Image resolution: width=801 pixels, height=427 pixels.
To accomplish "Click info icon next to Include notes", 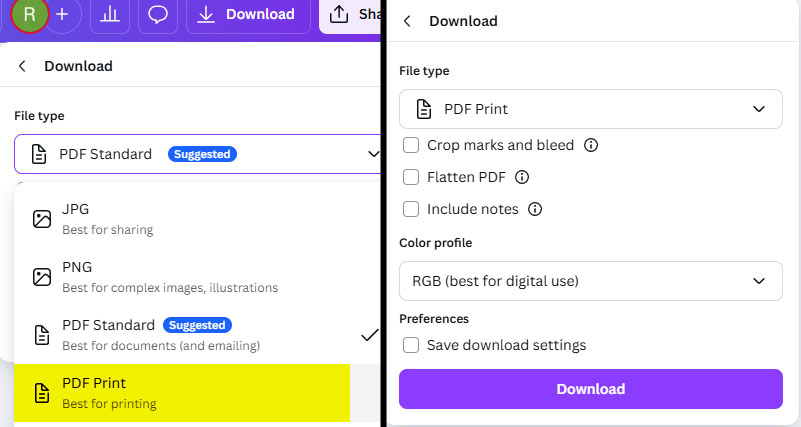I will pyautogui.click(x=535, y=209).
